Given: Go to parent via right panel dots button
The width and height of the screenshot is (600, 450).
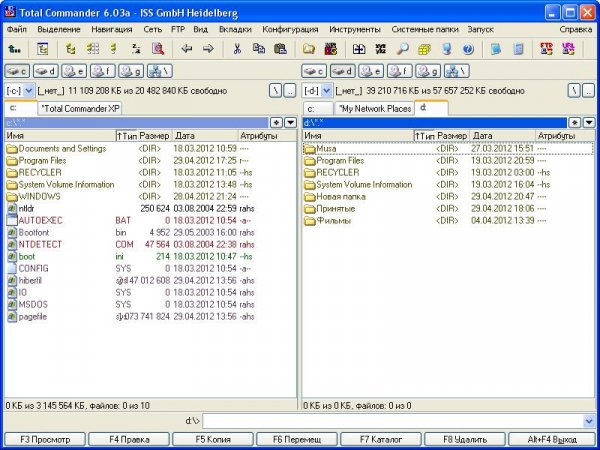Looking at the screenshot, I should tap(589, 91).
